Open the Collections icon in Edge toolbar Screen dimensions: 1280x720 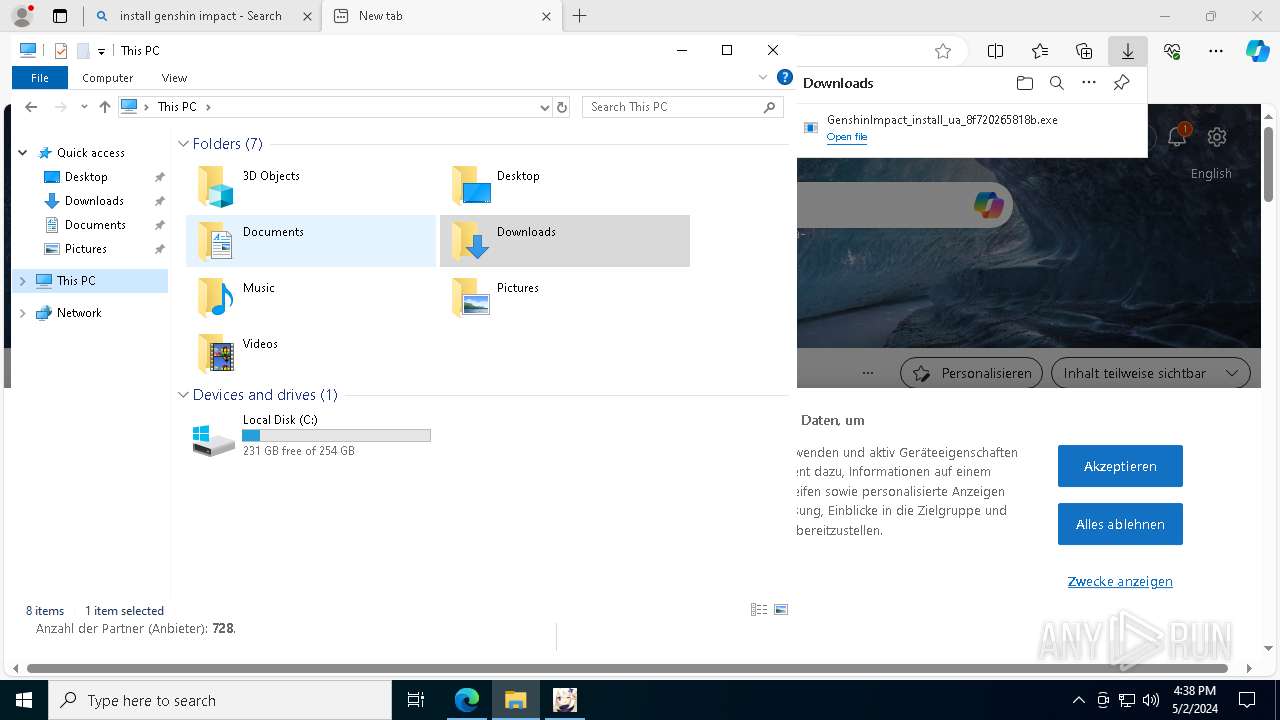pos(1084,51)
